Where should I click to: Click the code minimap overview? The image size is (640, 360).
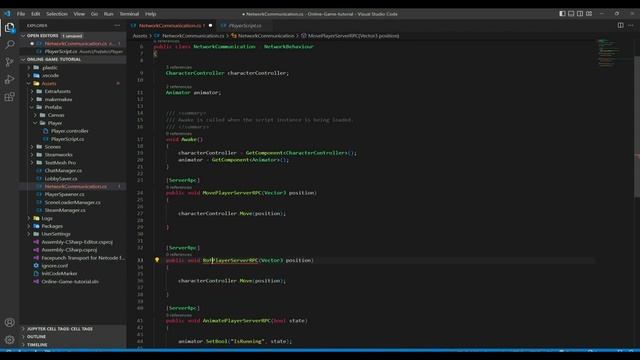tap(609, 53)
